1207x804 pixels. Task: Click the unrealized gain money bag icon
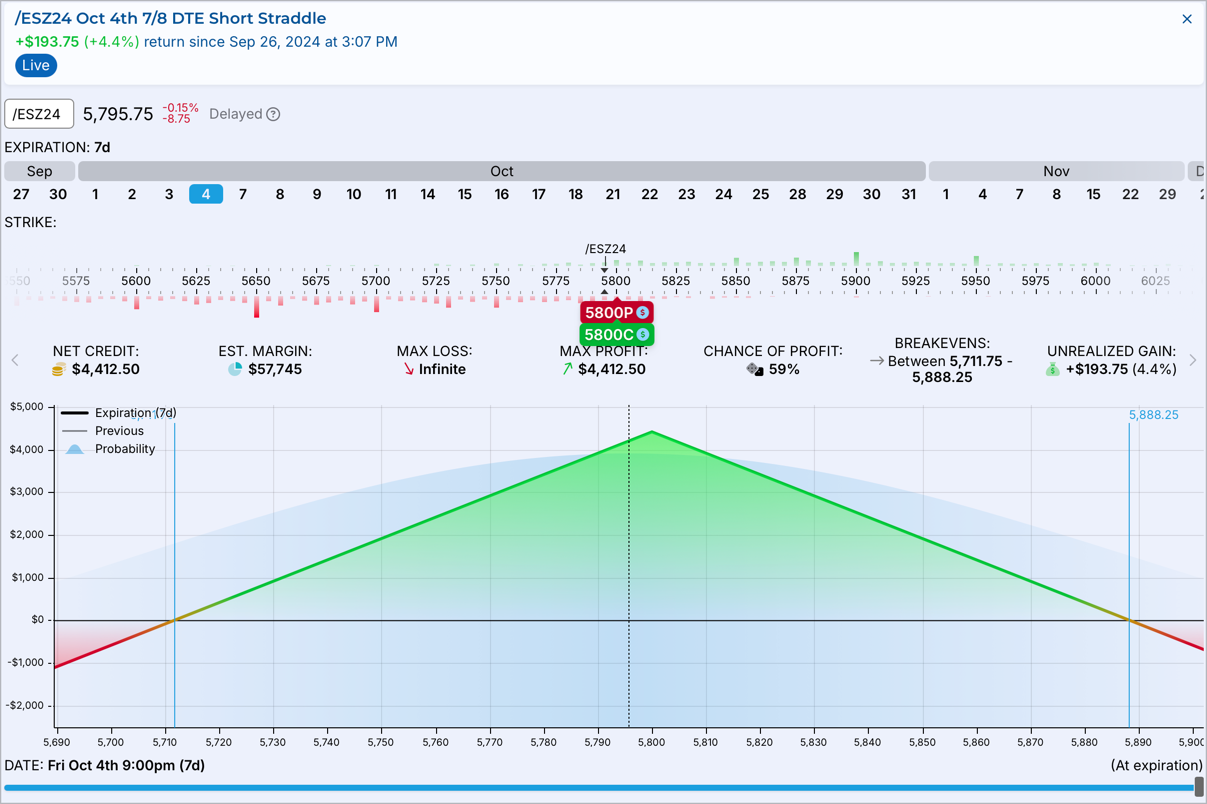(x=1052, y=370)
